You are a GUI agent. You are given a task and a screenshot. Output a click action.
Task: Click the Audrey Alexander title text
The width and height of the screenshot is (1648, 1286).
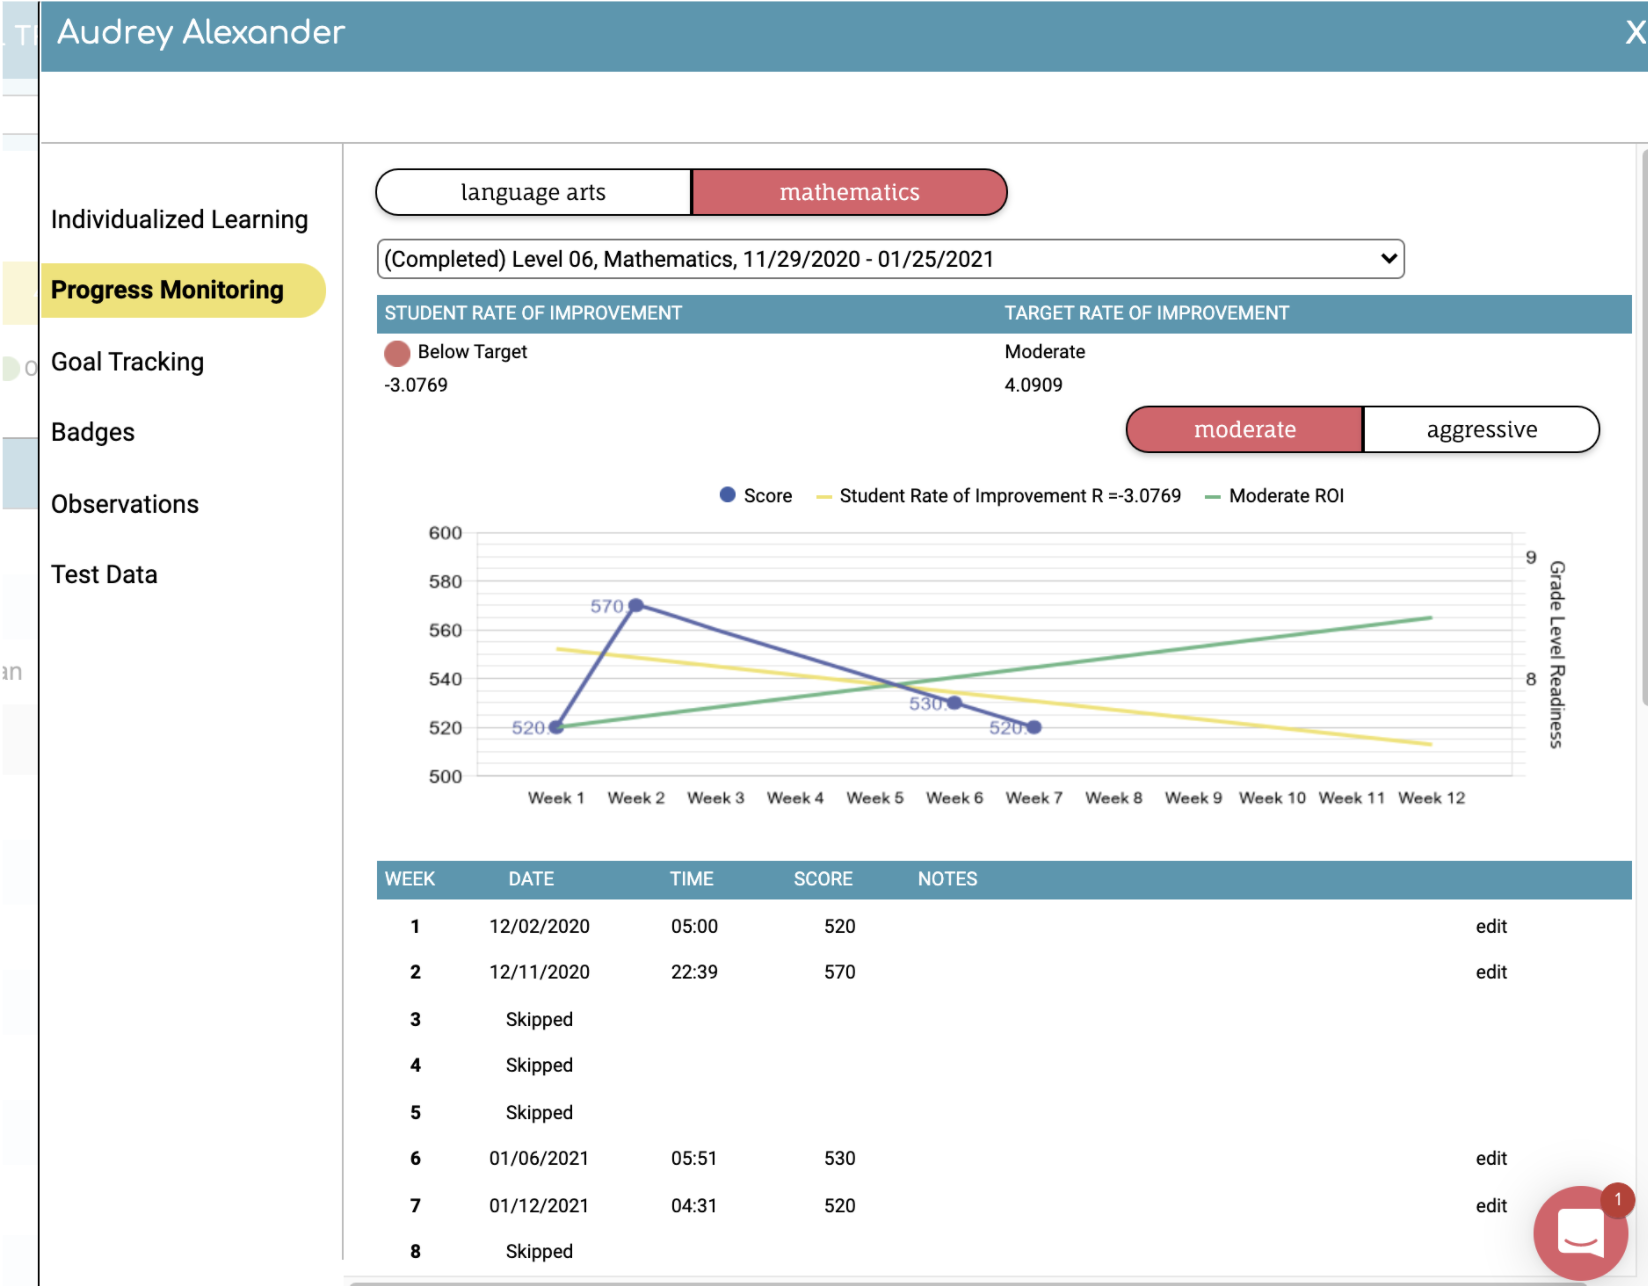tap(201, 33)
